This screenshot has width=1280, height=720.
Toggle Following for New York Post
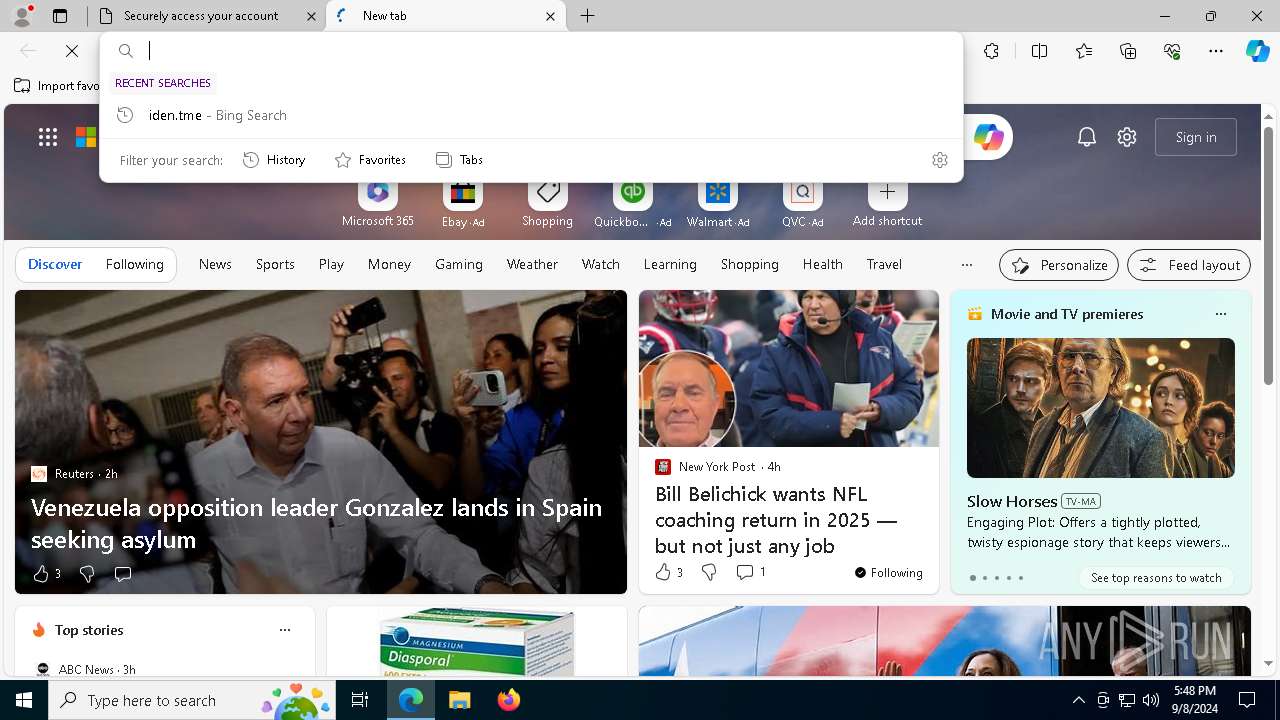coord(889,573)
